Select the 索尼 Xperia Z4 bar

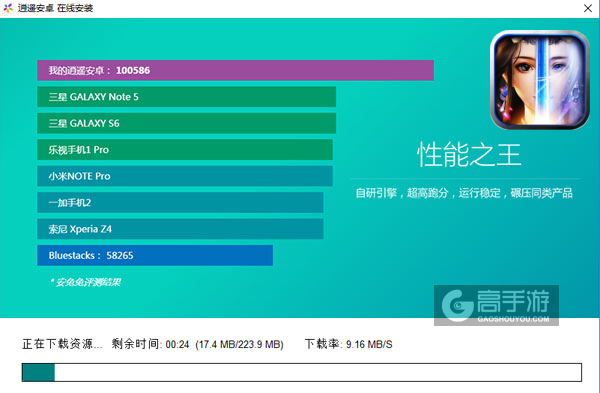(x=180, y=229)
